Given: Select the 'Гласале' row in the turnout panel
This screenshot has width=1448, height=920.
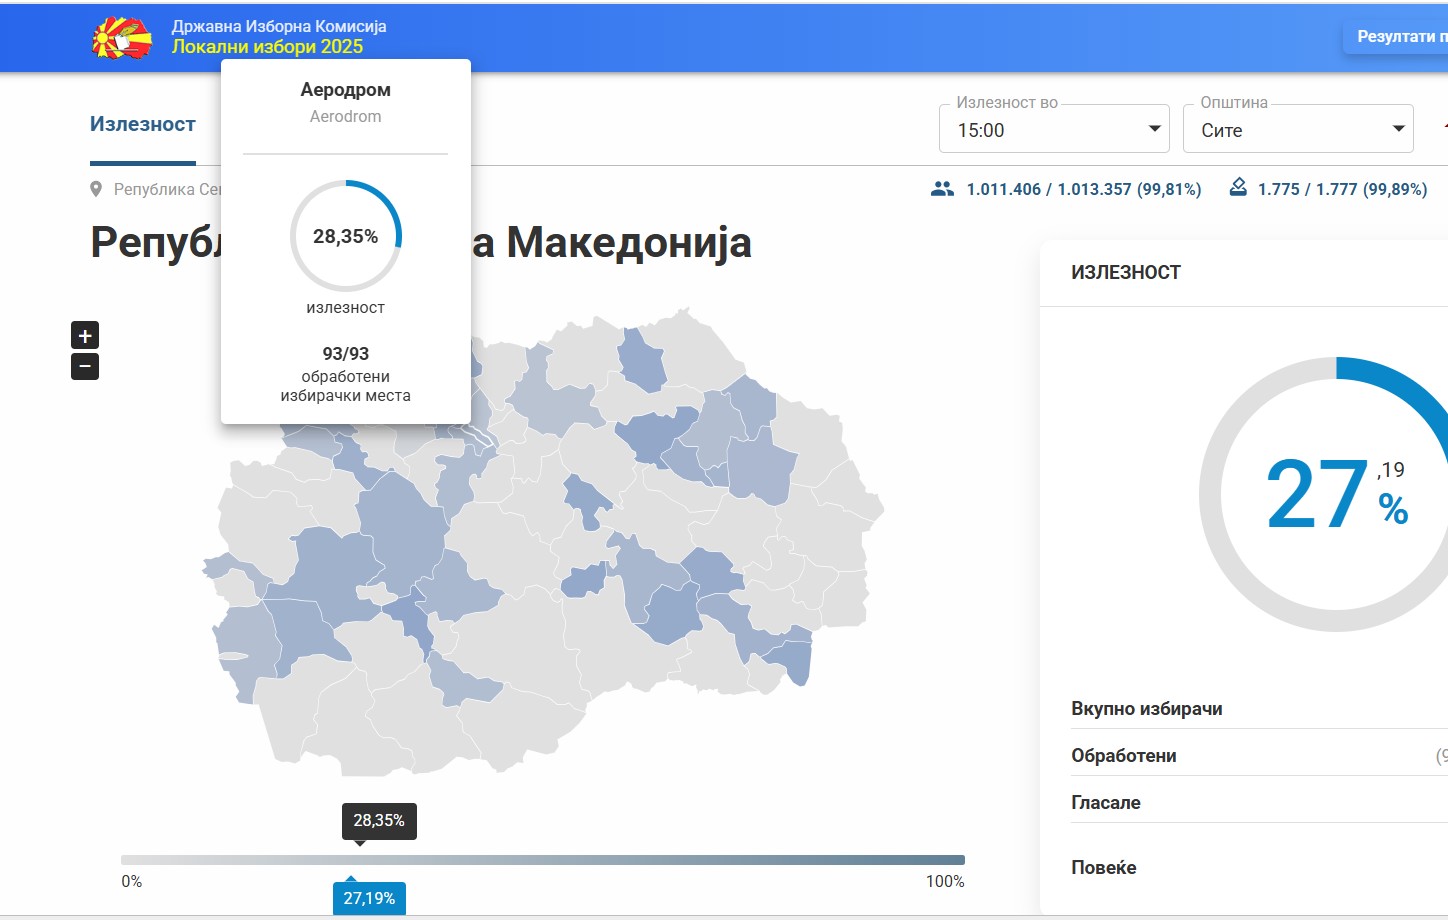Looking at the screenshot, I should click(x=1106, y=803).
